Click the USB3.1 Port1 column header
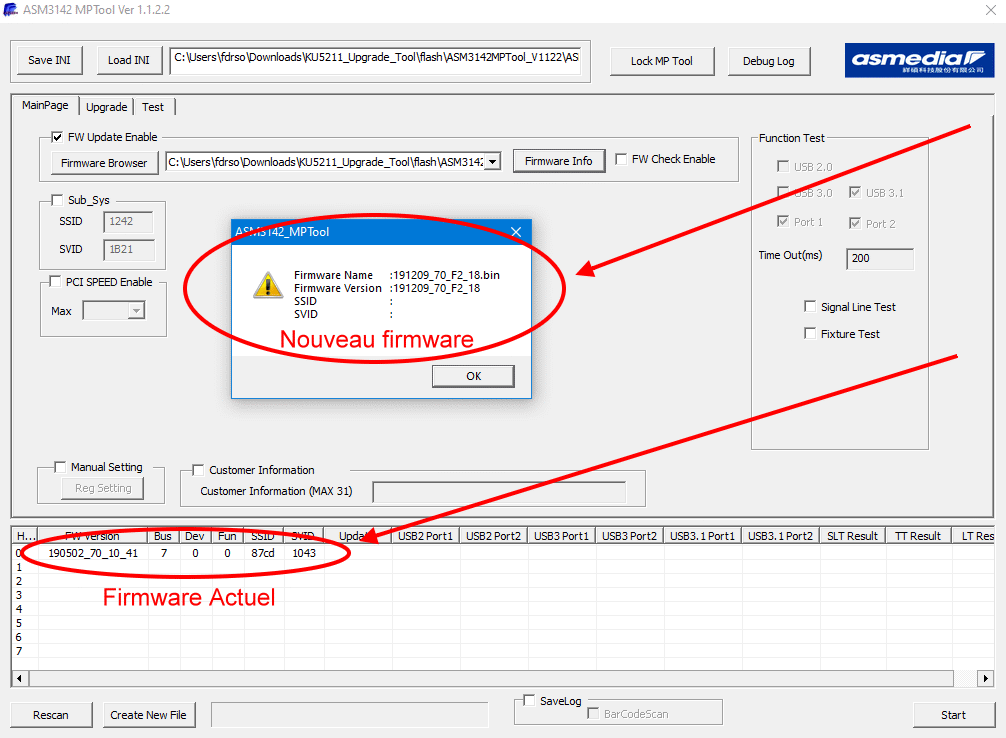This screenshot has width=1006, height=738. (703, 536)
